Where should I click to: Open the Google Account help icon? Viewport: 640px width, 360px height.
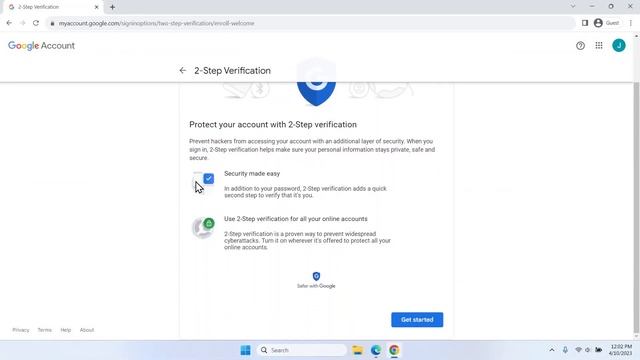(x=580, y=46)
